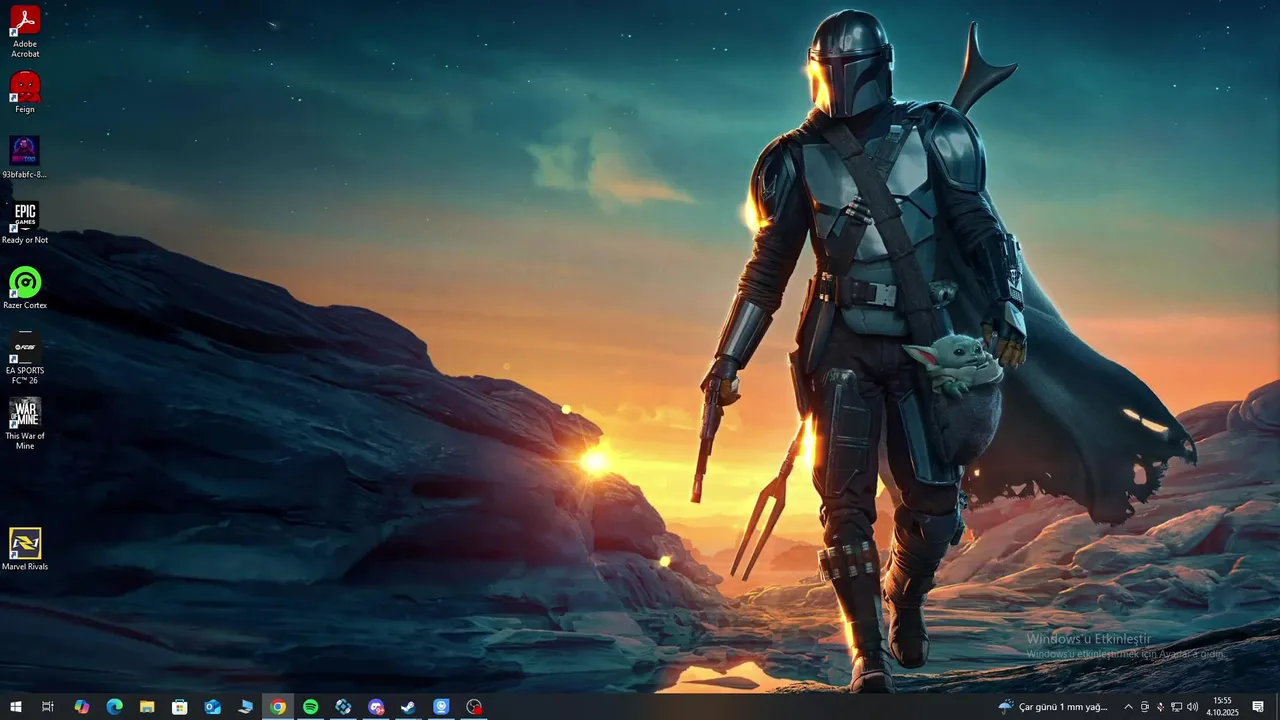Click the microphone tray icon
Image resolution: width=1280 pixels, height=720 pixels.
coord(1160,707)
